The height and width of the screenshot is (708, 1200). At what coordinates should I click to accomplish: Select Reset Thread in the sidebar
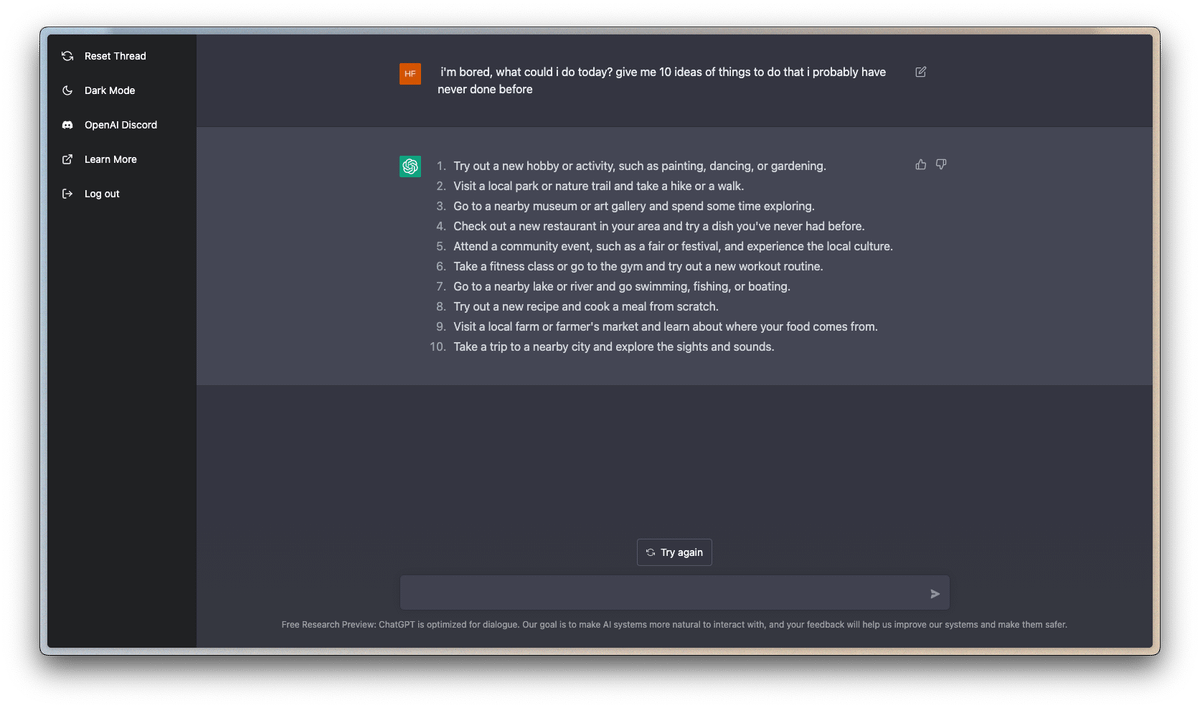pyautogui.click(x=115, y=56)
